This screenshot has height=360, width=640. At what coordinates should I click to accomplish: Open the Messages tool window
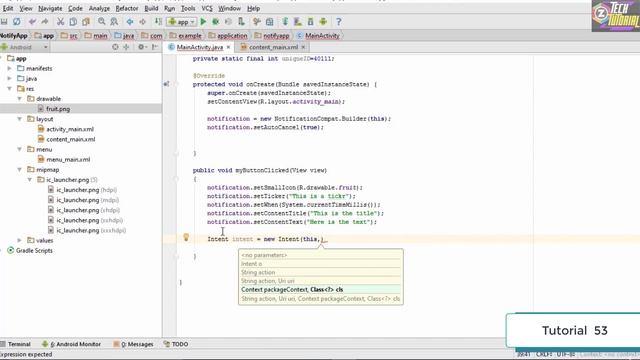point(133,344)
